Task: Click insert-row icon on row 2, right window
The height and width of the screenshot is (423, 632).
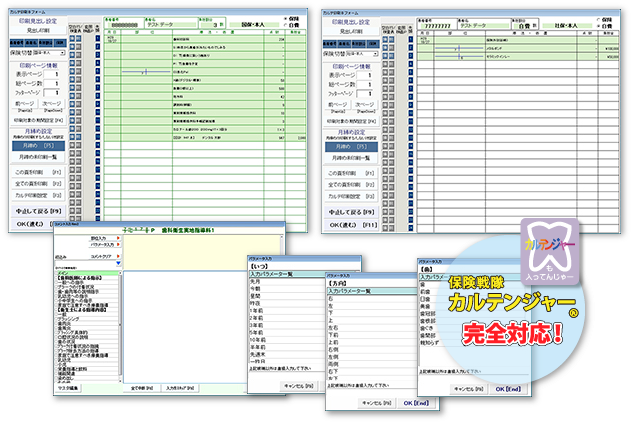Action: [x=391, y=48]
